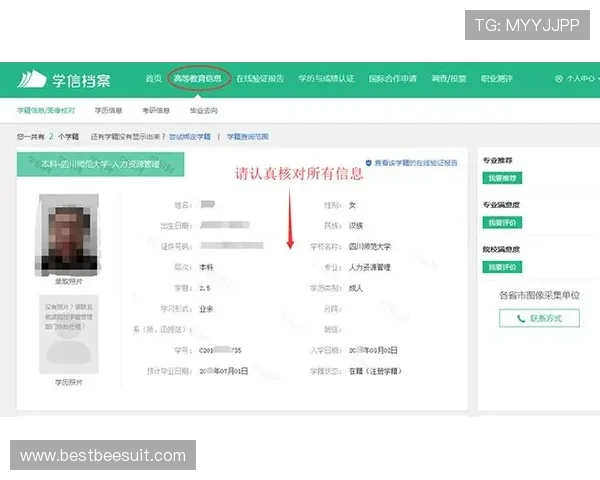
Task: Click the 各省市图像采集单位 heading
Action: coord(539,295)
